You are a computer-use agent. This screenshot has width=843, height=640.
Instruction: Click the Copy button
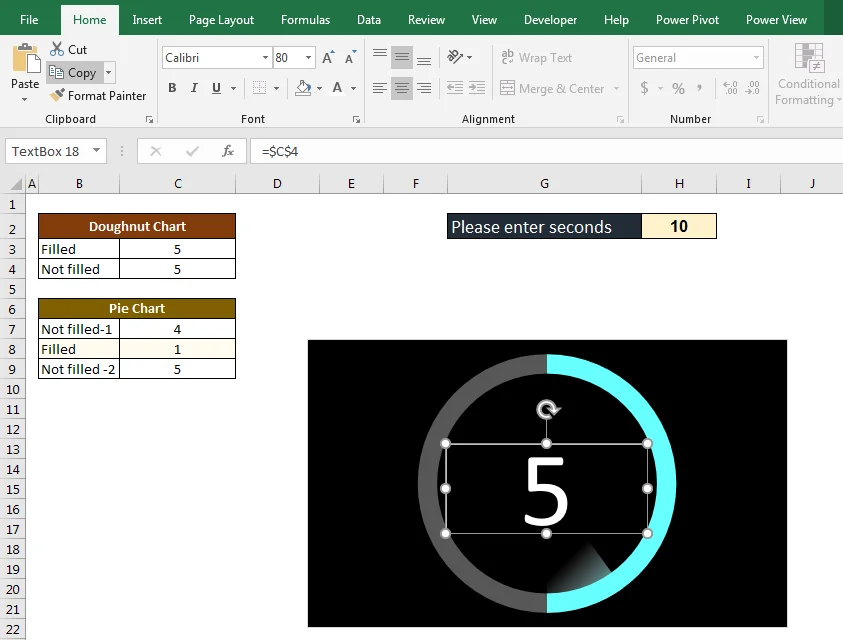73,73
